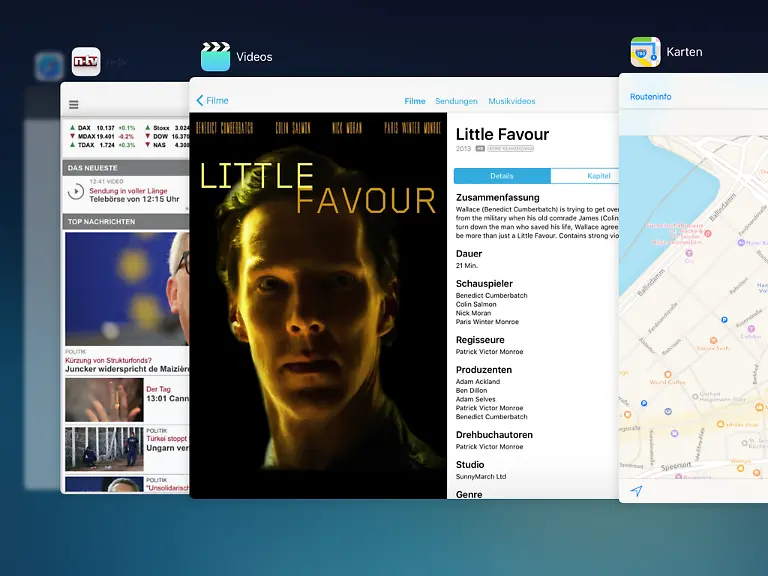The image size is (768, 576).
Task: Tap the DAS NEUESTE section header
Action: 125,168
